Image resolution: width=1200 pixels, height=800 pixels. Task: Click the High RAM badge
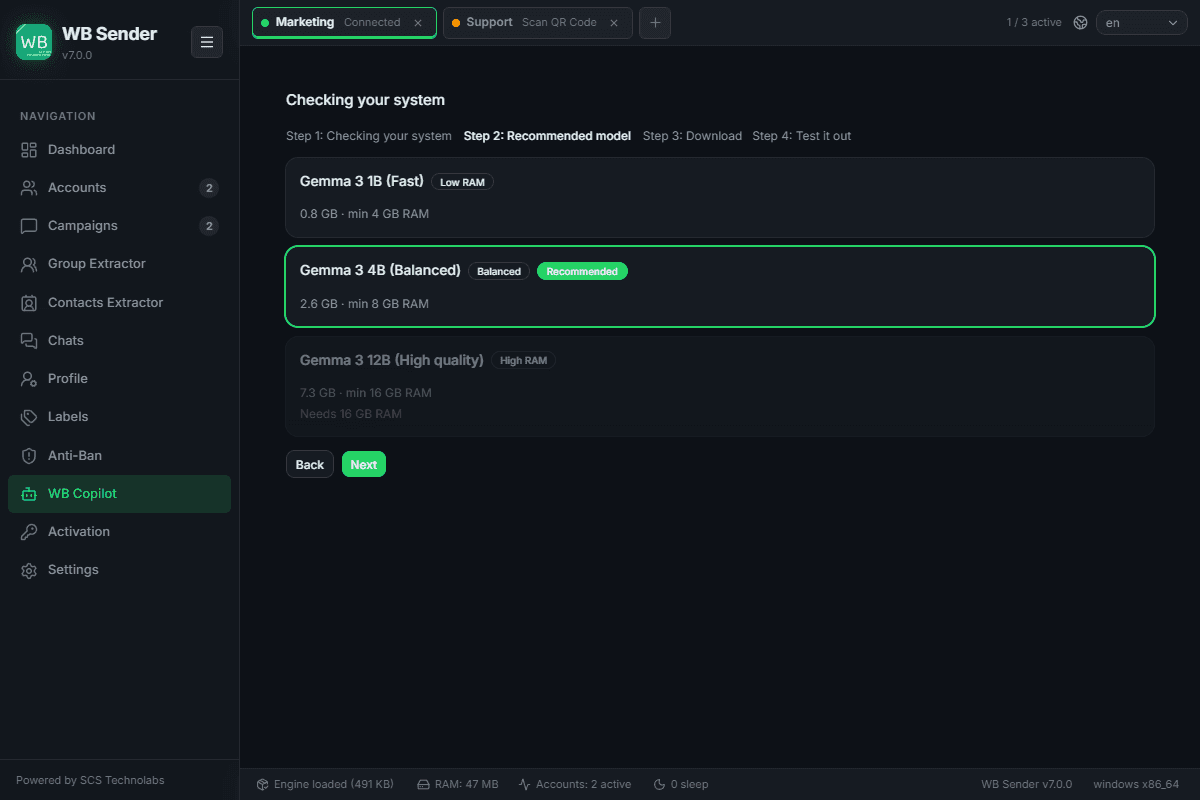click(523, 360)
